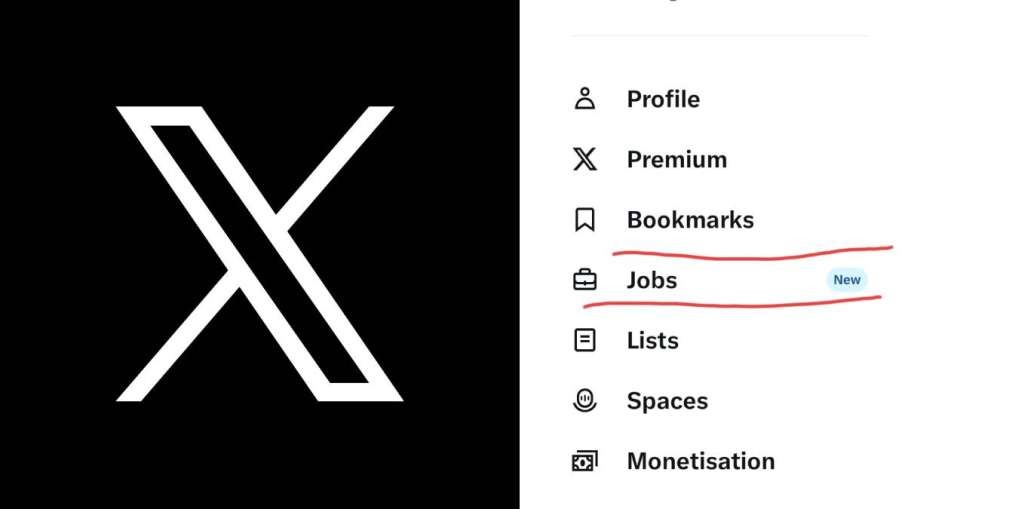Click the Spaces microphone icon
This screenshot has height=518, width=1032.
[584, 401]
